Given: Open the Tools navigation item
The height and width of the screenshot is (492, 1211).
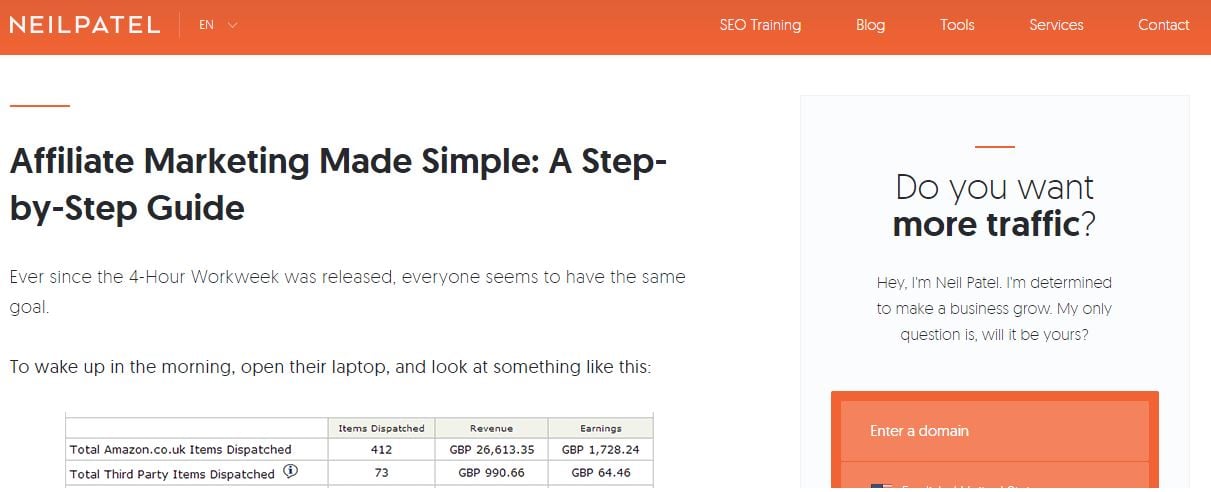Looking at the screenshot, I should pyautogui.click(x=957, y=25).
